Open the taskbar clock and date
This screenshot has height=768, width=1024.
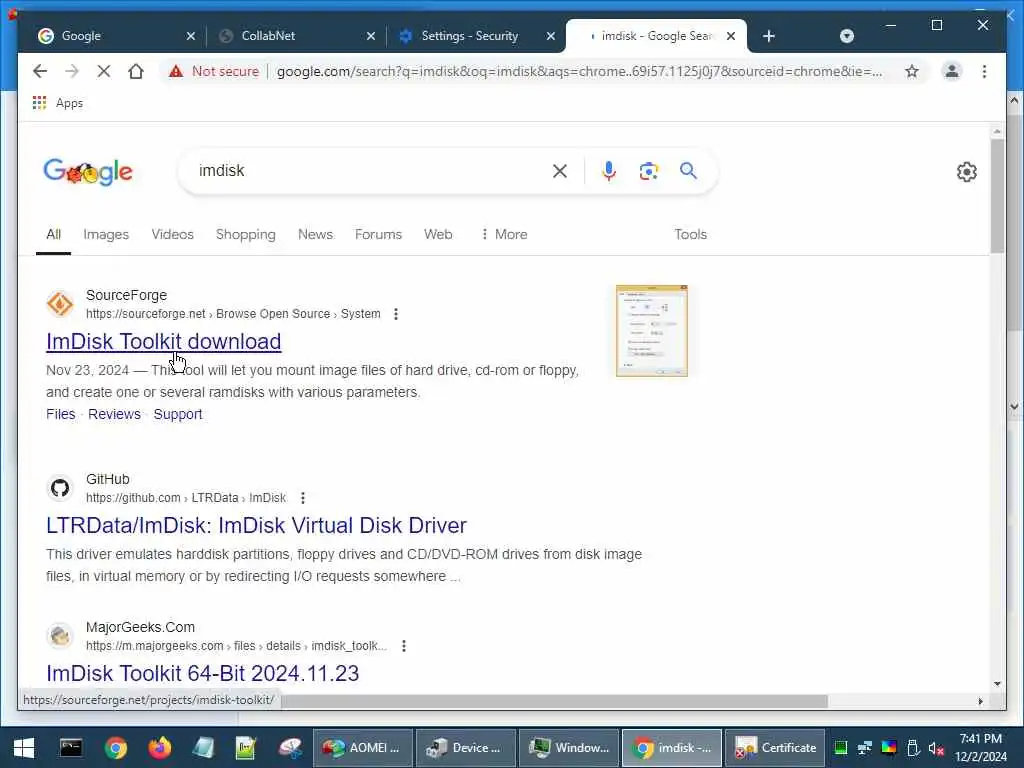(981, 748)
